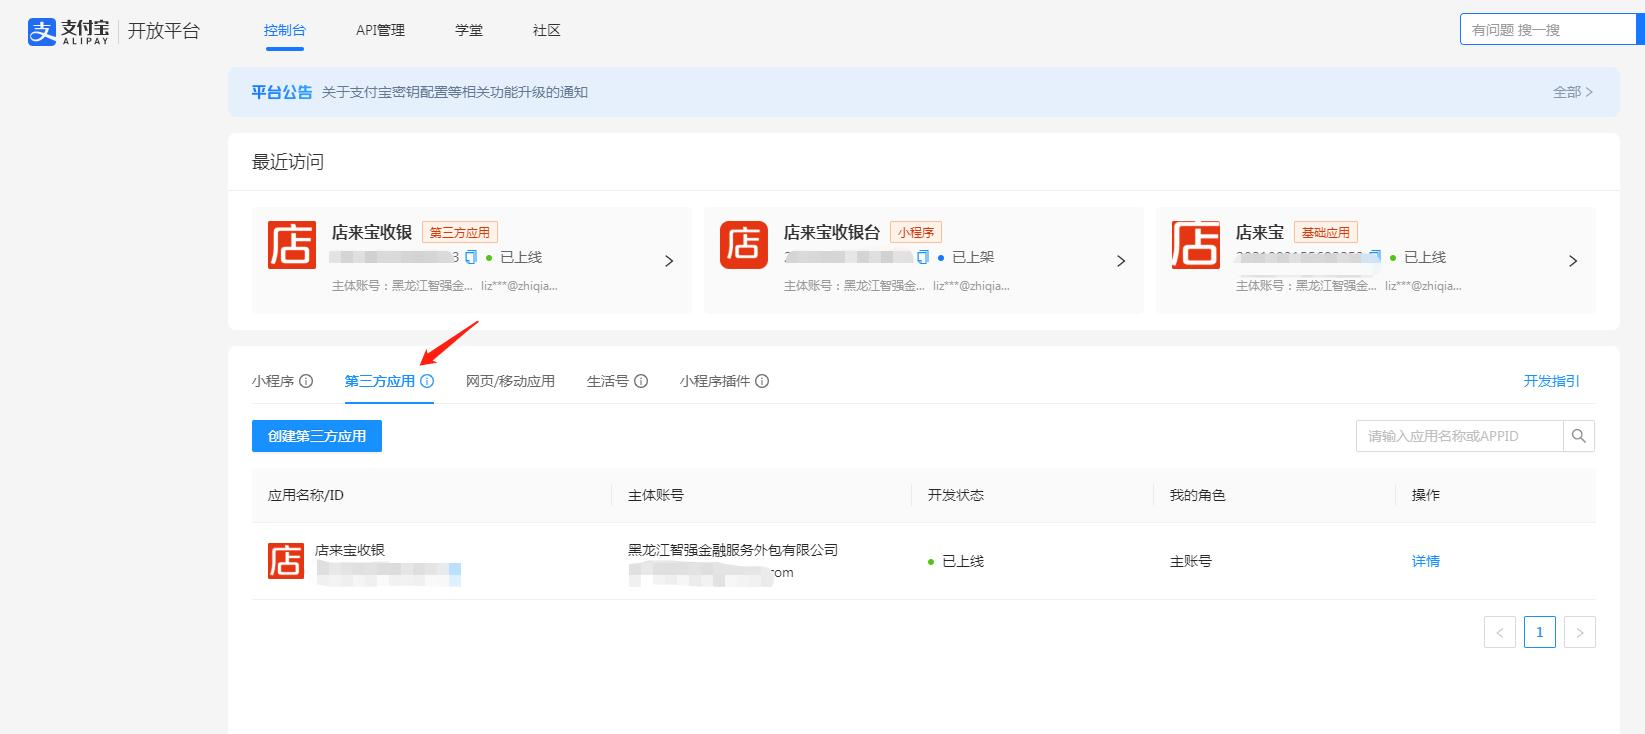Click the search magnifier icon button

coord(1579,436)
